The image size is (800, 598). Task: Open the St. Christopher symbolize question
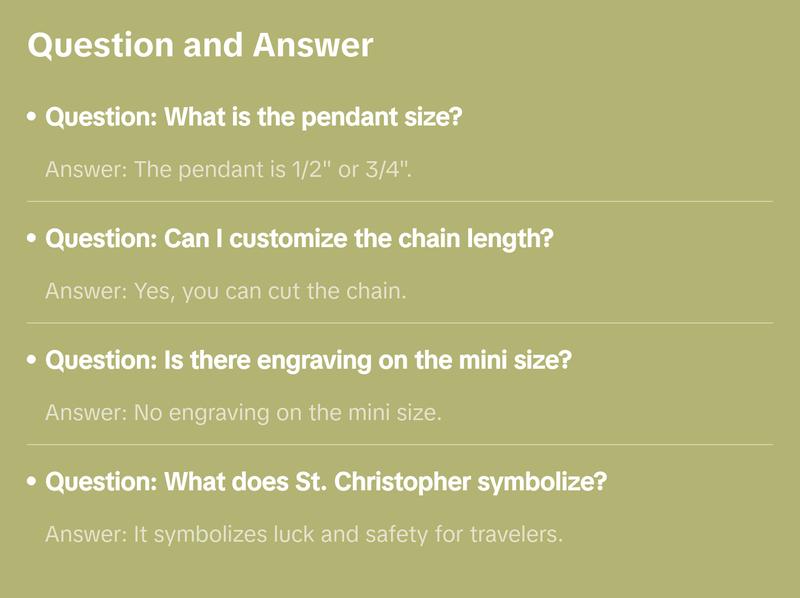click(x=326, y=482)
